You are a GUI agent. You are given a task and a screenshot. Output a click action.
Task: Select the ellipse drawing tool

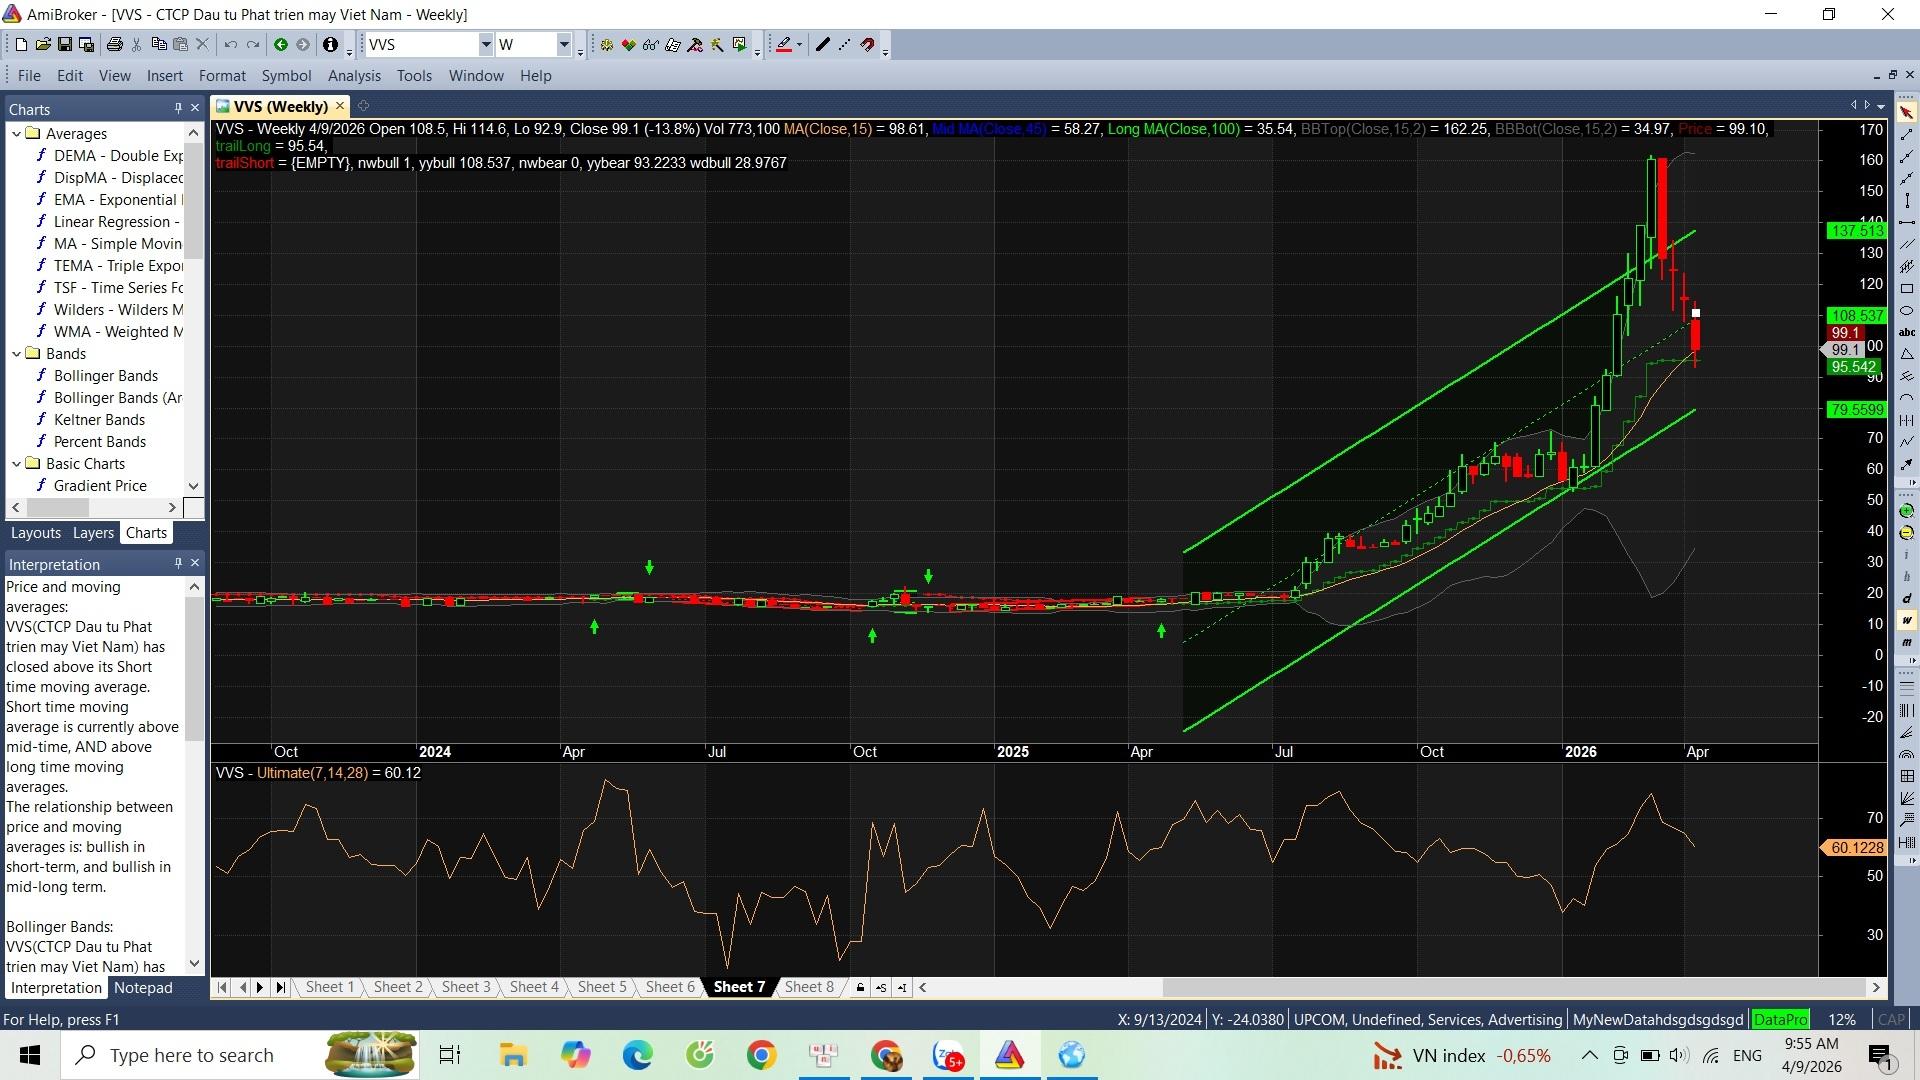[1907, 311]
